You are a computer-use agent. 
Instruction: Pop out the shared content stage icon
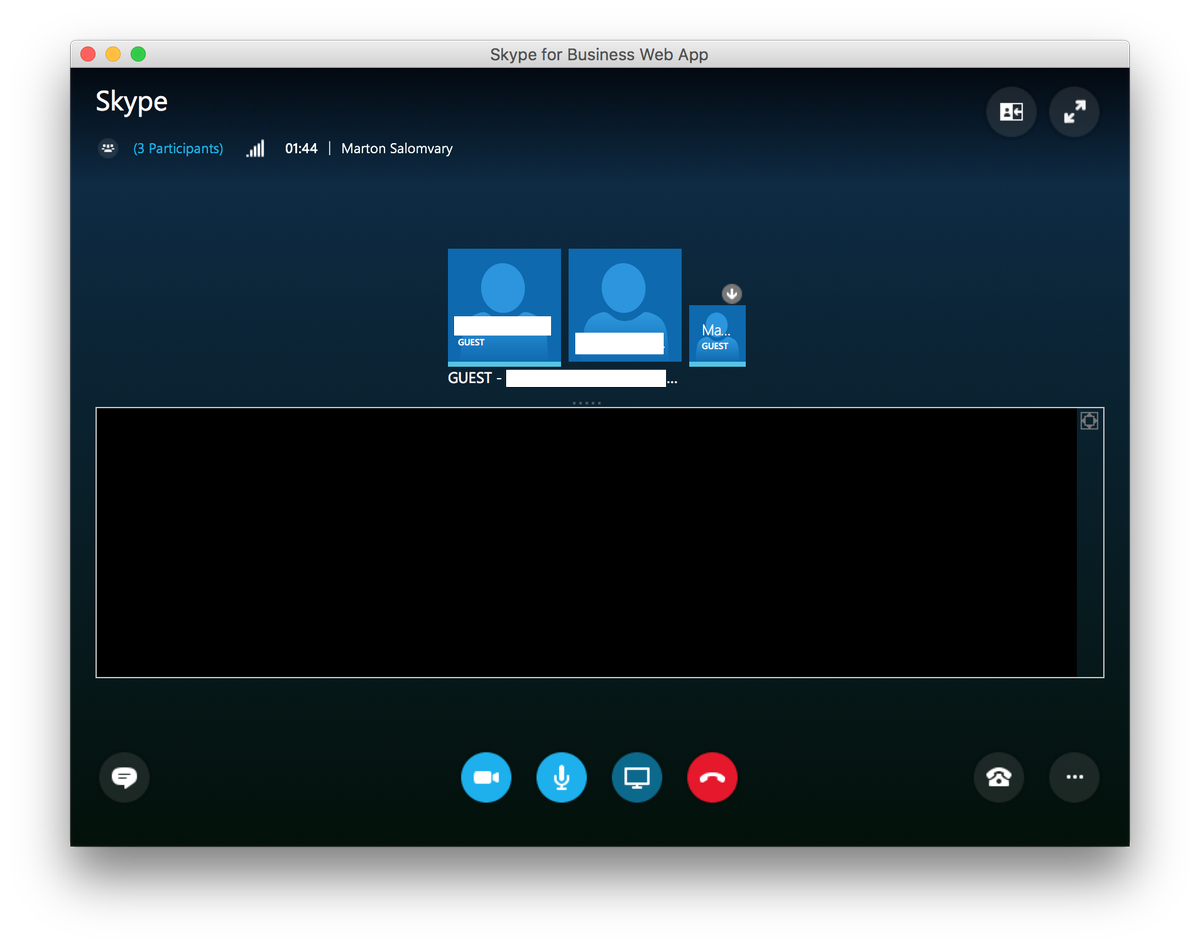point(1089,421)
